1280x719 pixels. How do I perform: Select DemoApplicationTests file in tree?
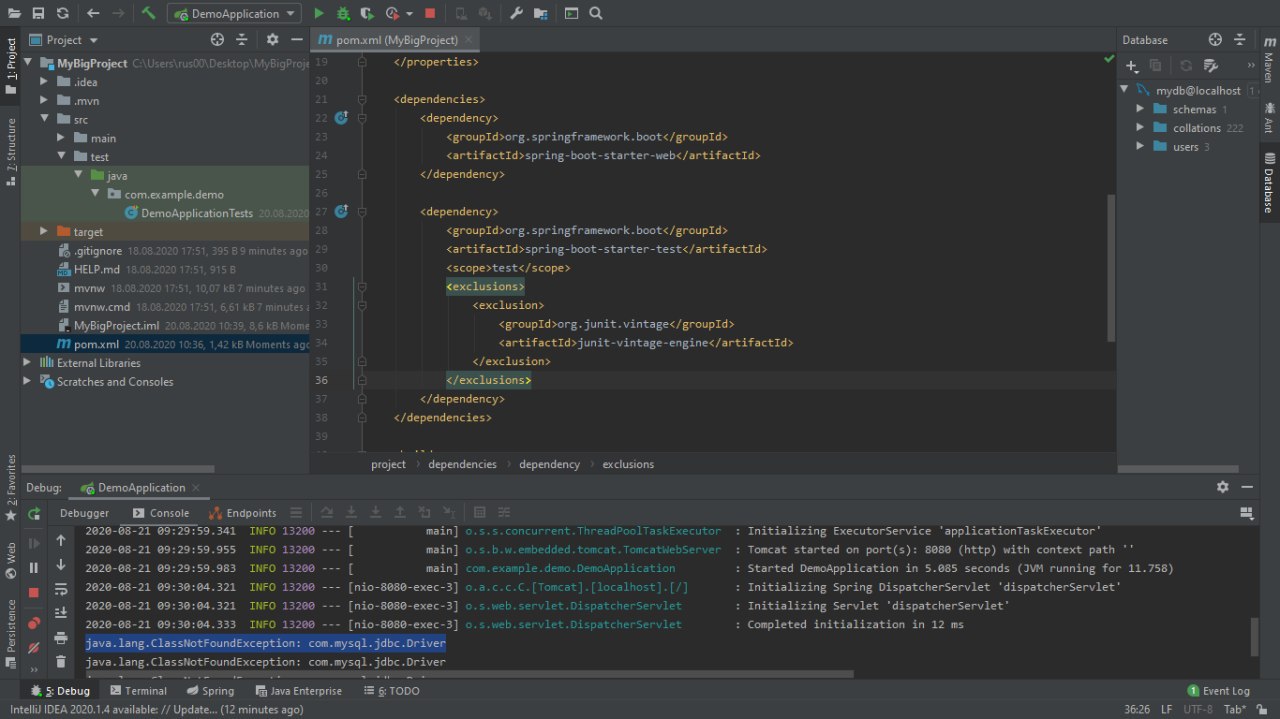[x=197, y=213]
